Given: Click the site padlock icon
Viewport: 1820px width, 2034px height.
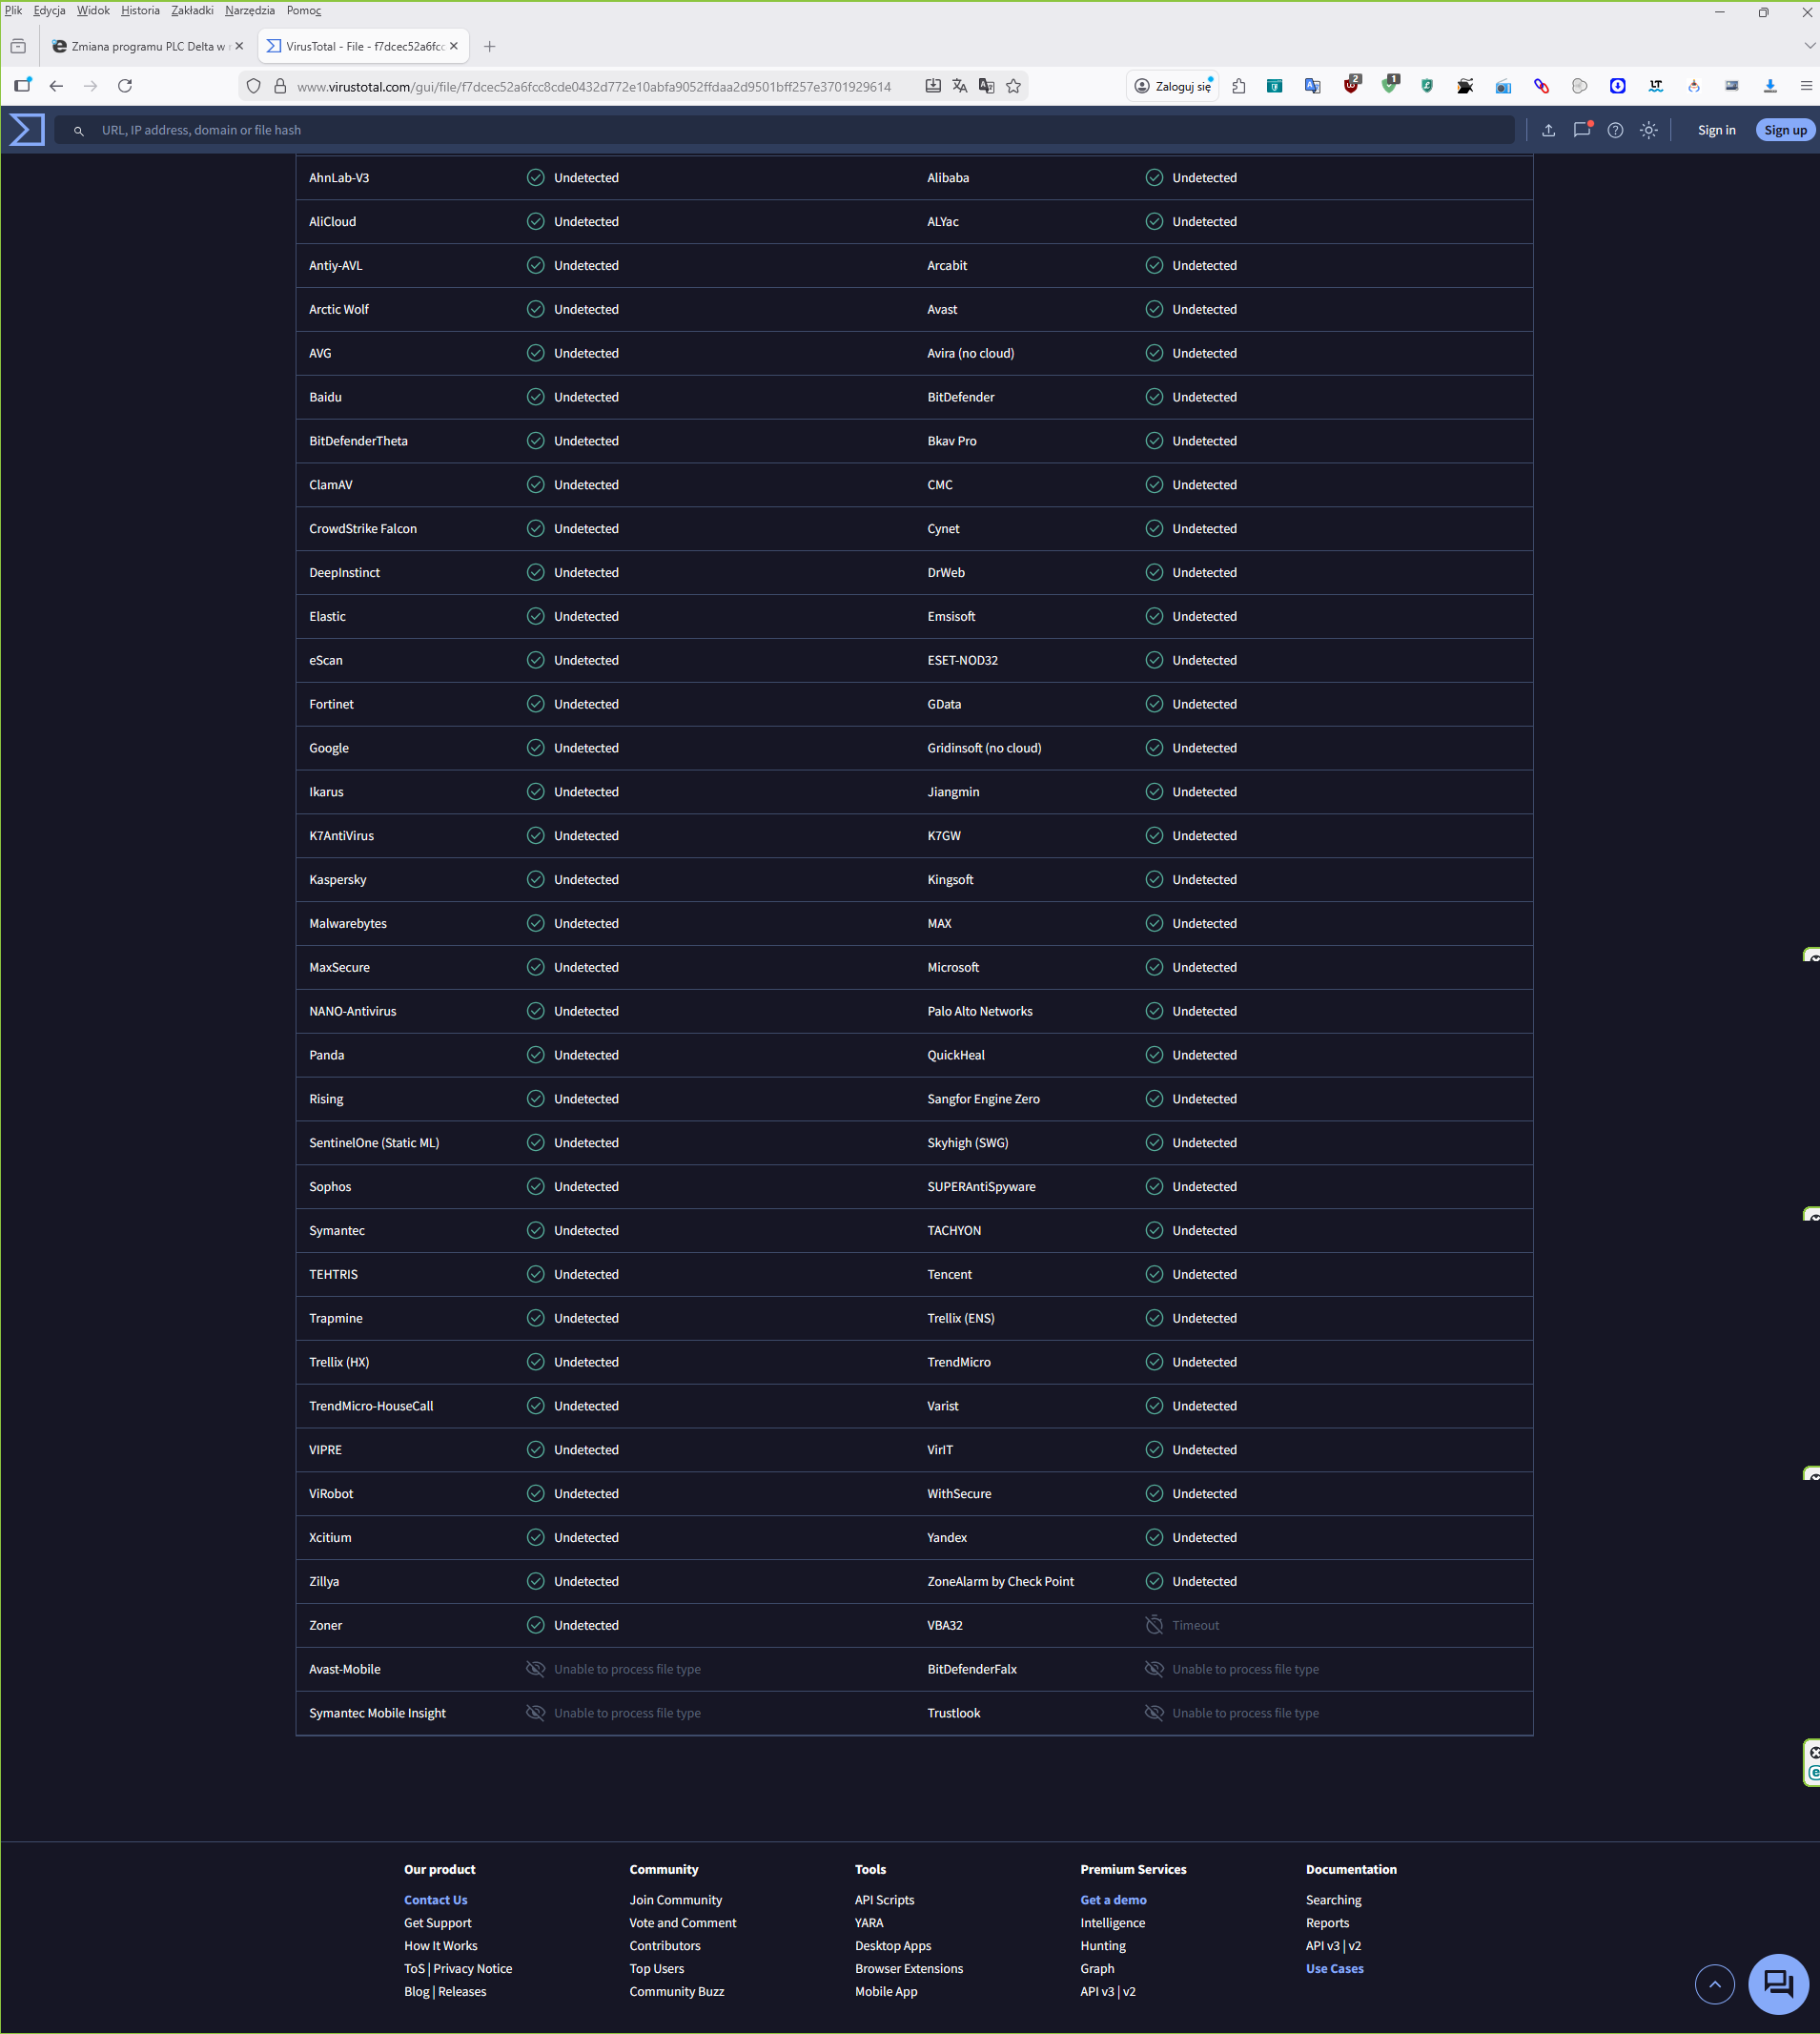Looking at the screenshot, I should [x=280, y=86].
